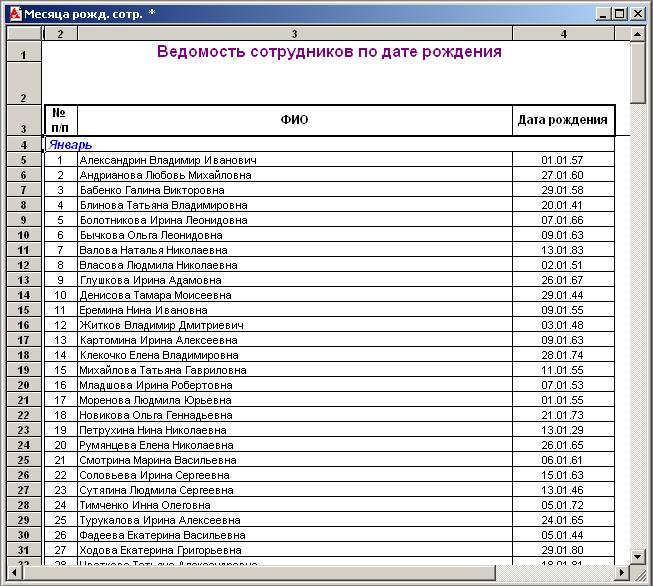Click the № п/п heading cell
Image resolution: width=653 pixels, height=586 pixels.
60,120
